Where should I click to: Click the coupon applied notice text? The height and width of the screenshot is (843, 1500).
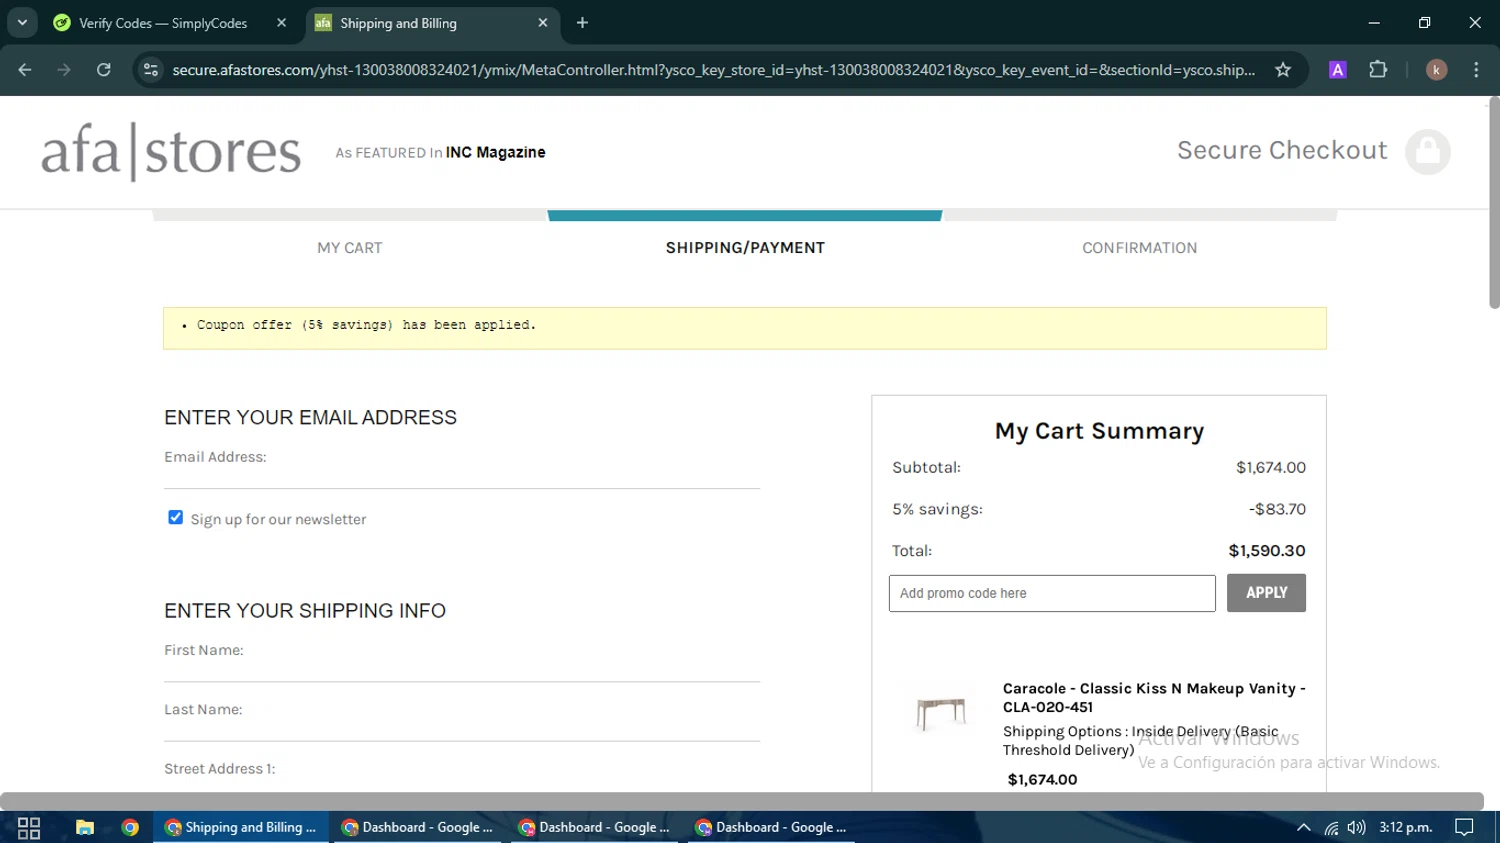click(366, 325)
